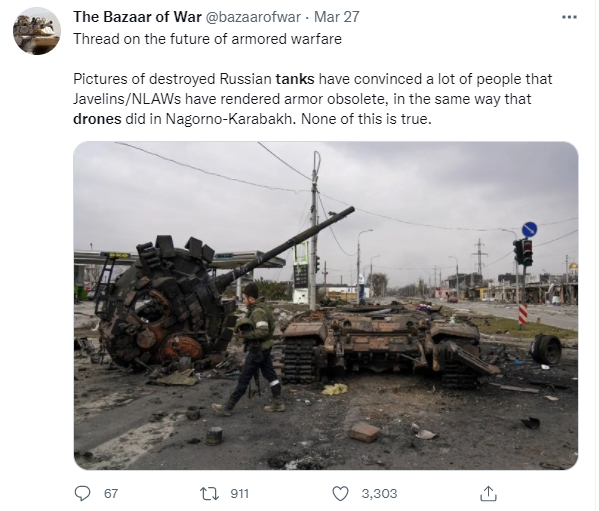
Task: Open The Bazaar of War profile avatar
Action: (x=37, y=31)
